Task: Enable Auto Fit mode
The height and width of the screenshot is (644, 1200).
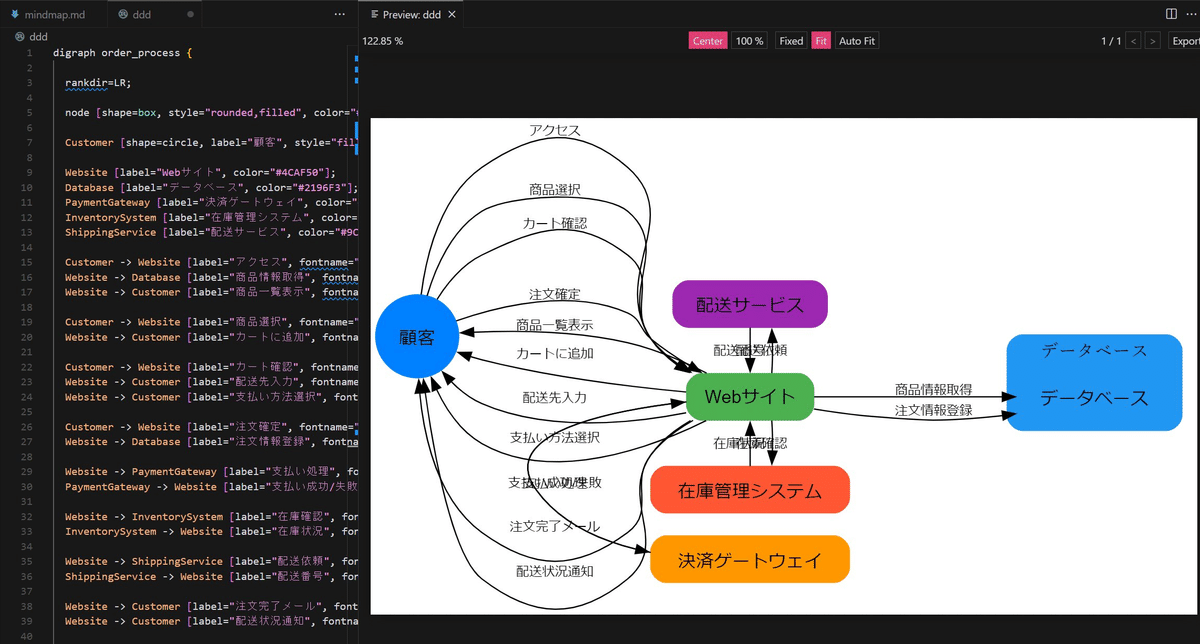Action: pyautogui.click(x=856, y=41)
